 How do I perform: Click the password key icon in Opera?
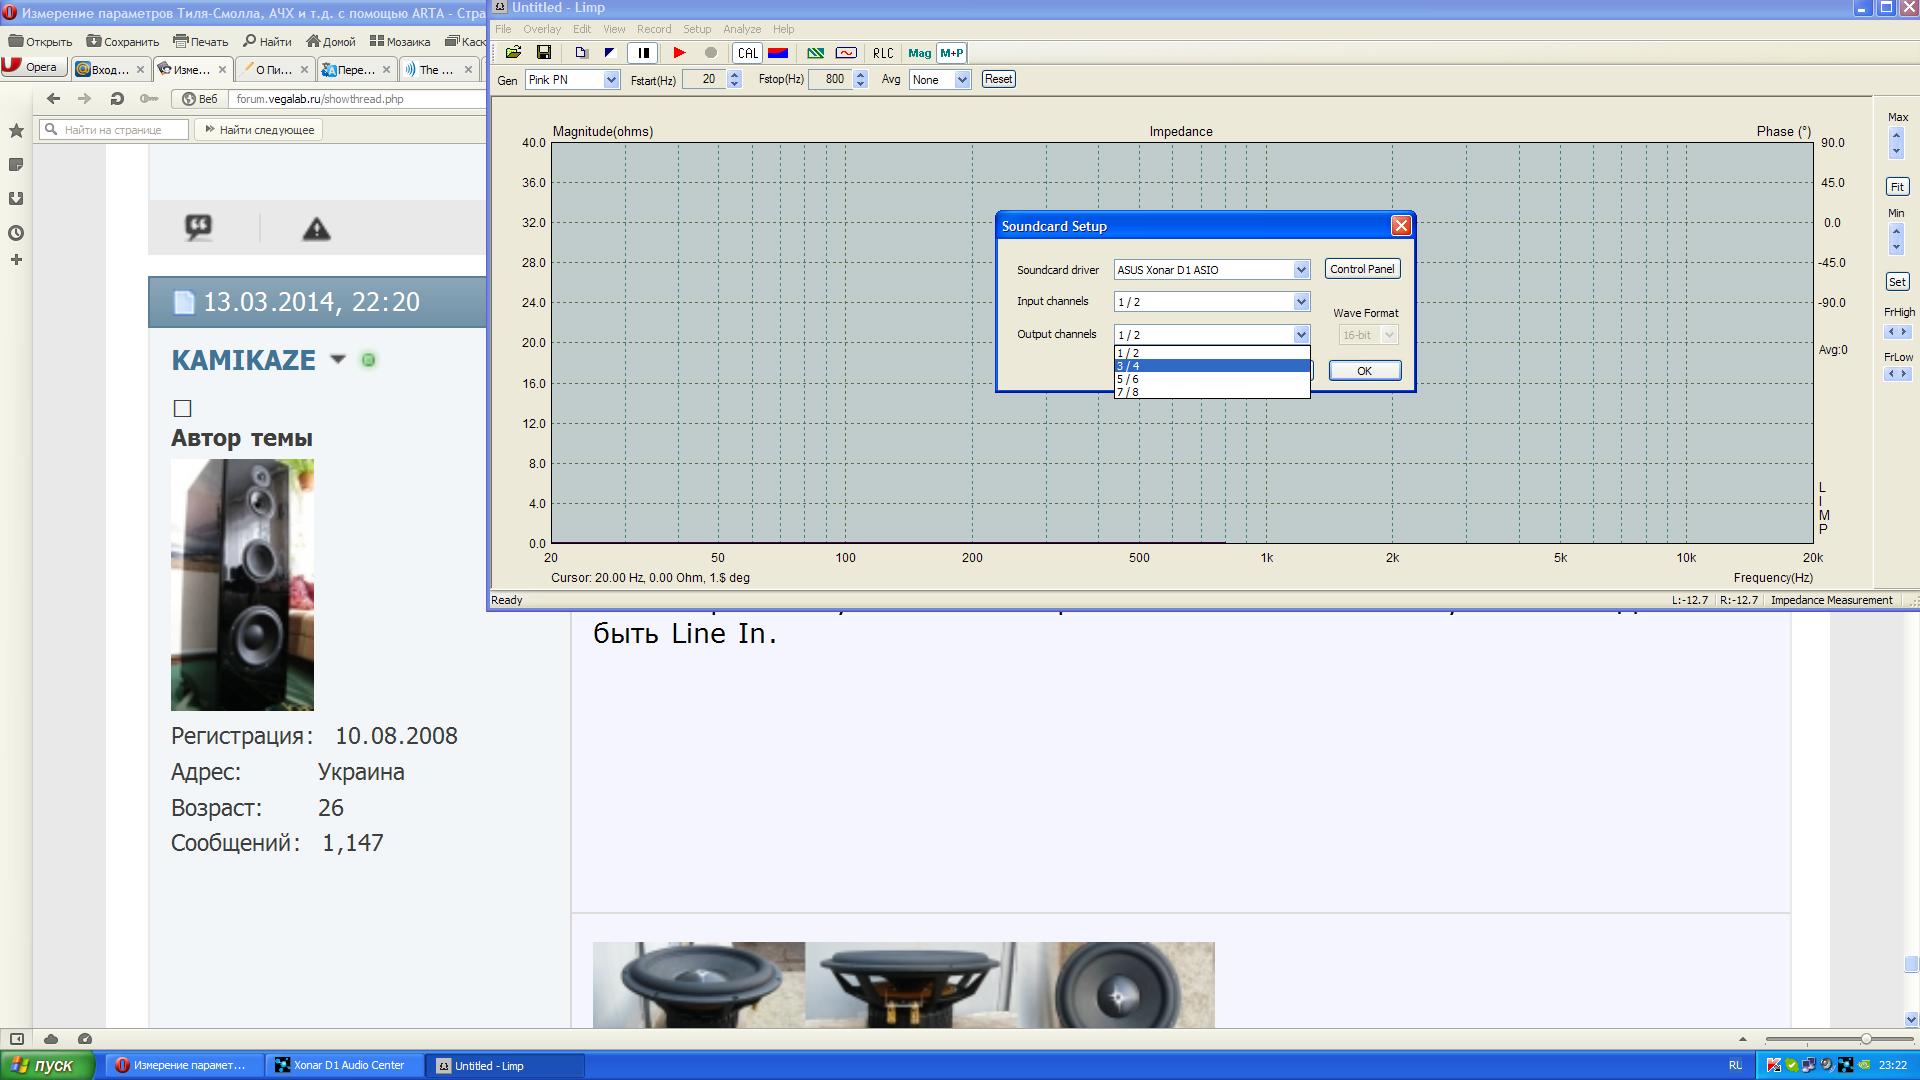pos(149,98)
